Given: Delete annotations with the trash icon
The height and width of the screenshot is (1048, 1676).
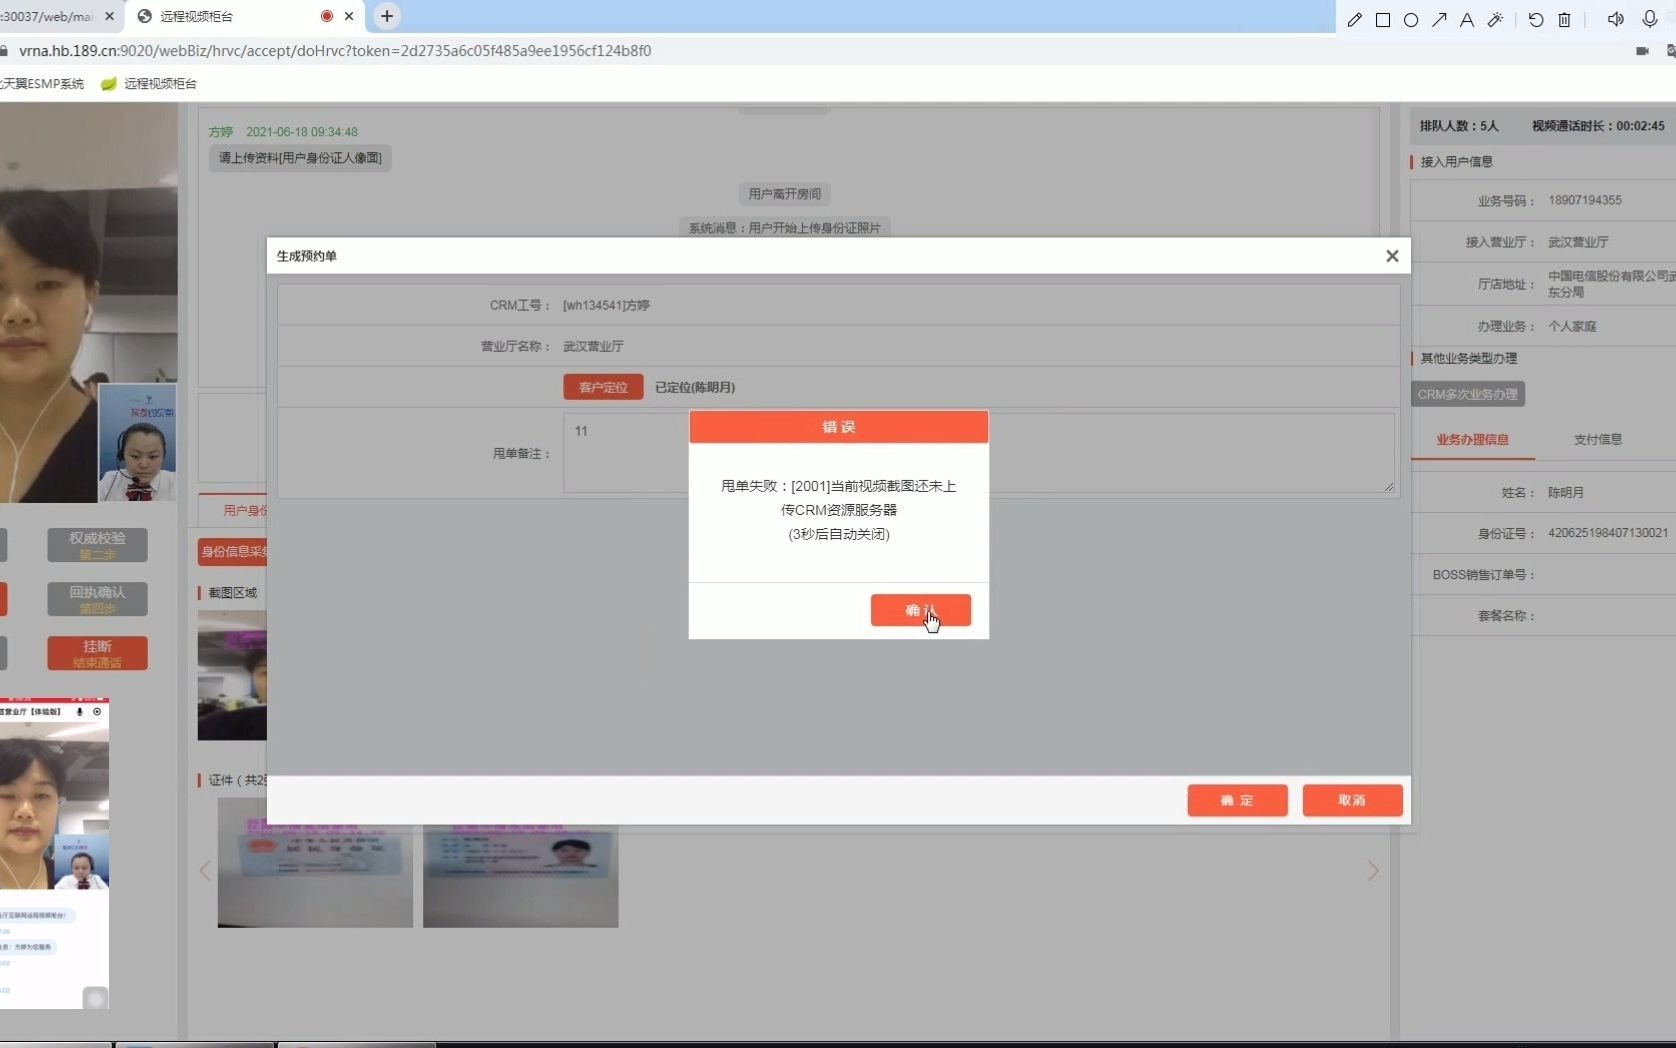Looking at the screenshot, I should 1565,20.
